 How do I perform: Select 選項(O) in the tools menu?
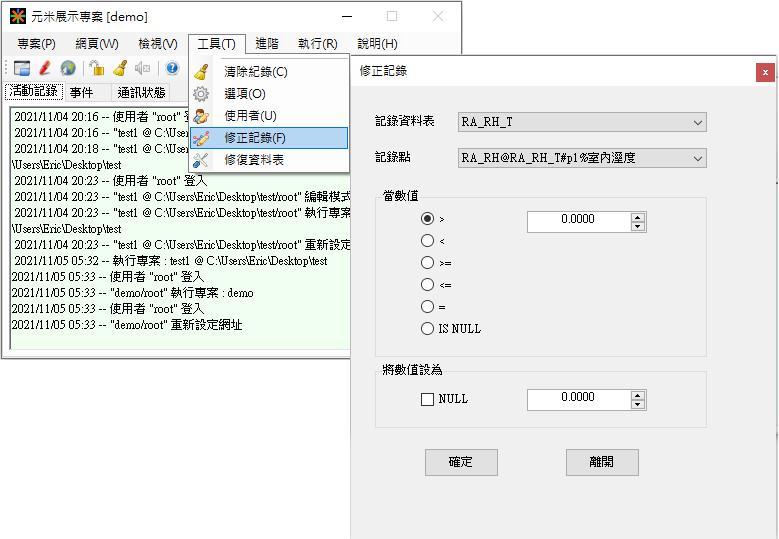pyautogui.click(x=245, y=94)
